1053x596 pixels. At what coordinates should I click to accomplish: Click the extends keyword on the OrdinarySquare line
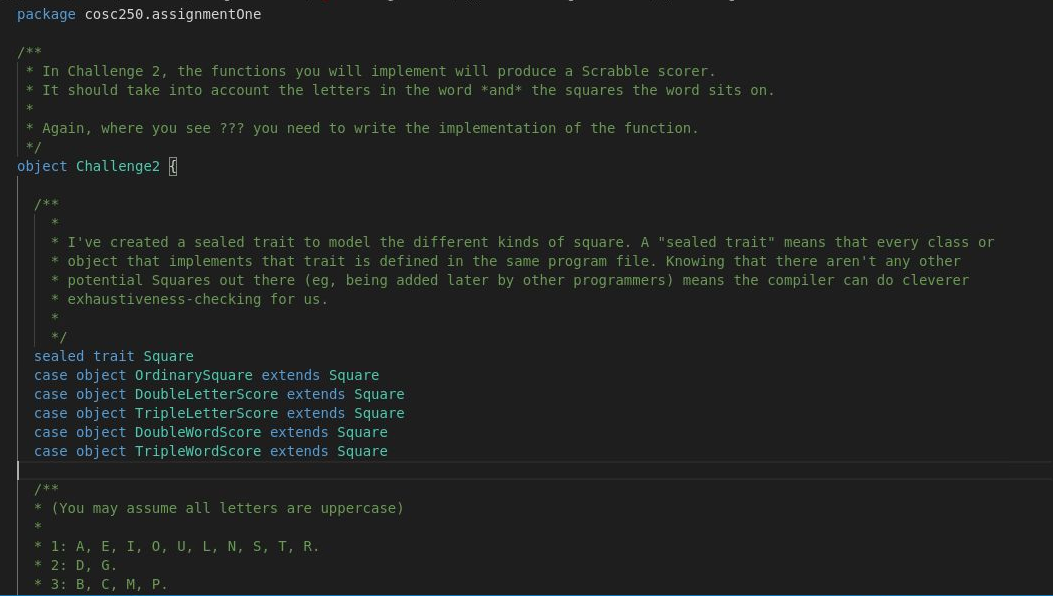pos(290,375)
